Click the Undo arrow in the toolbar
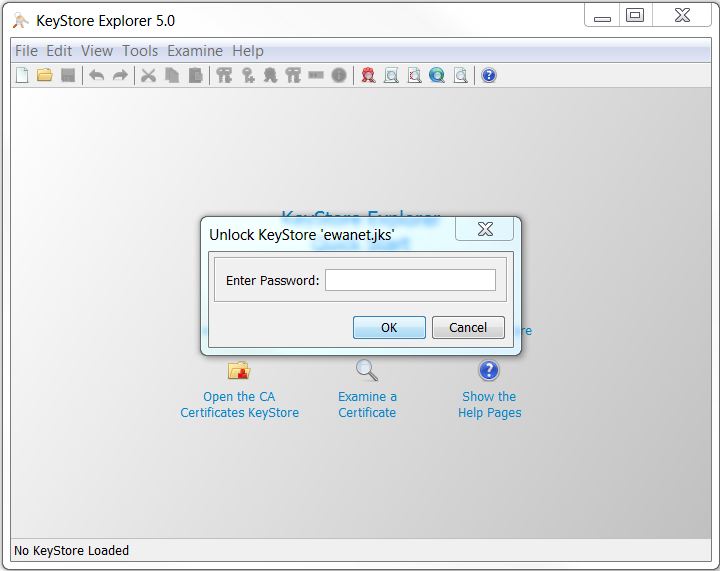The height and width of the screenshot is (571, 720). pos(97,75)
